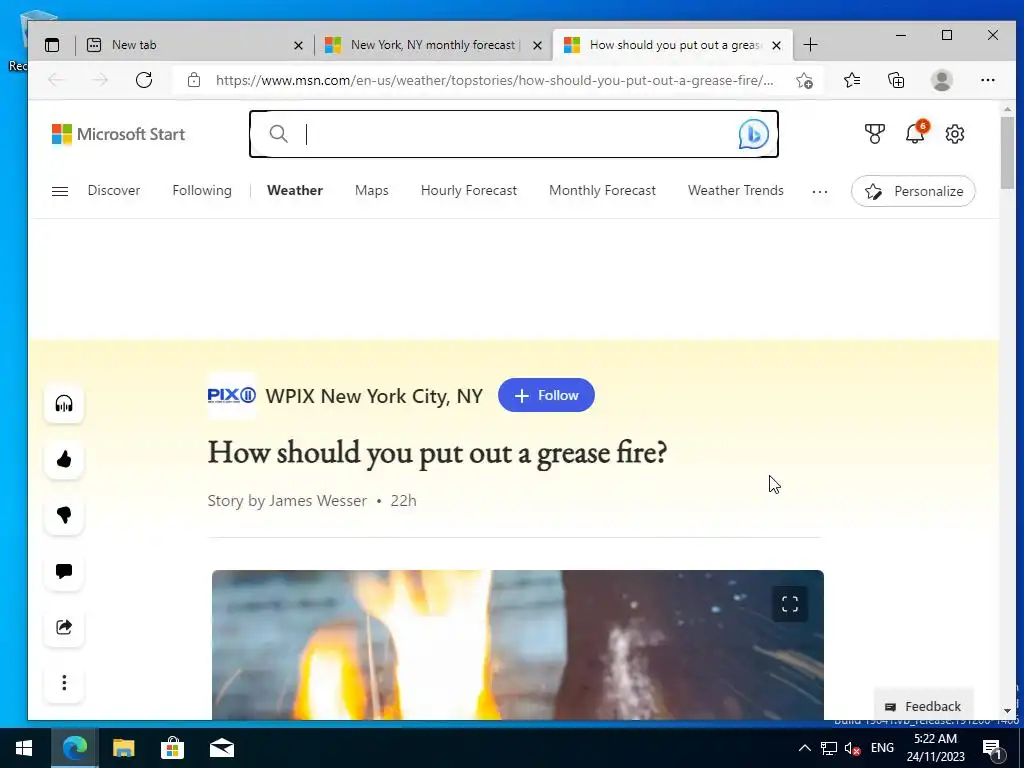Open WPIX New York City, NY link
1024x768 pixels.
pos(374,396)
